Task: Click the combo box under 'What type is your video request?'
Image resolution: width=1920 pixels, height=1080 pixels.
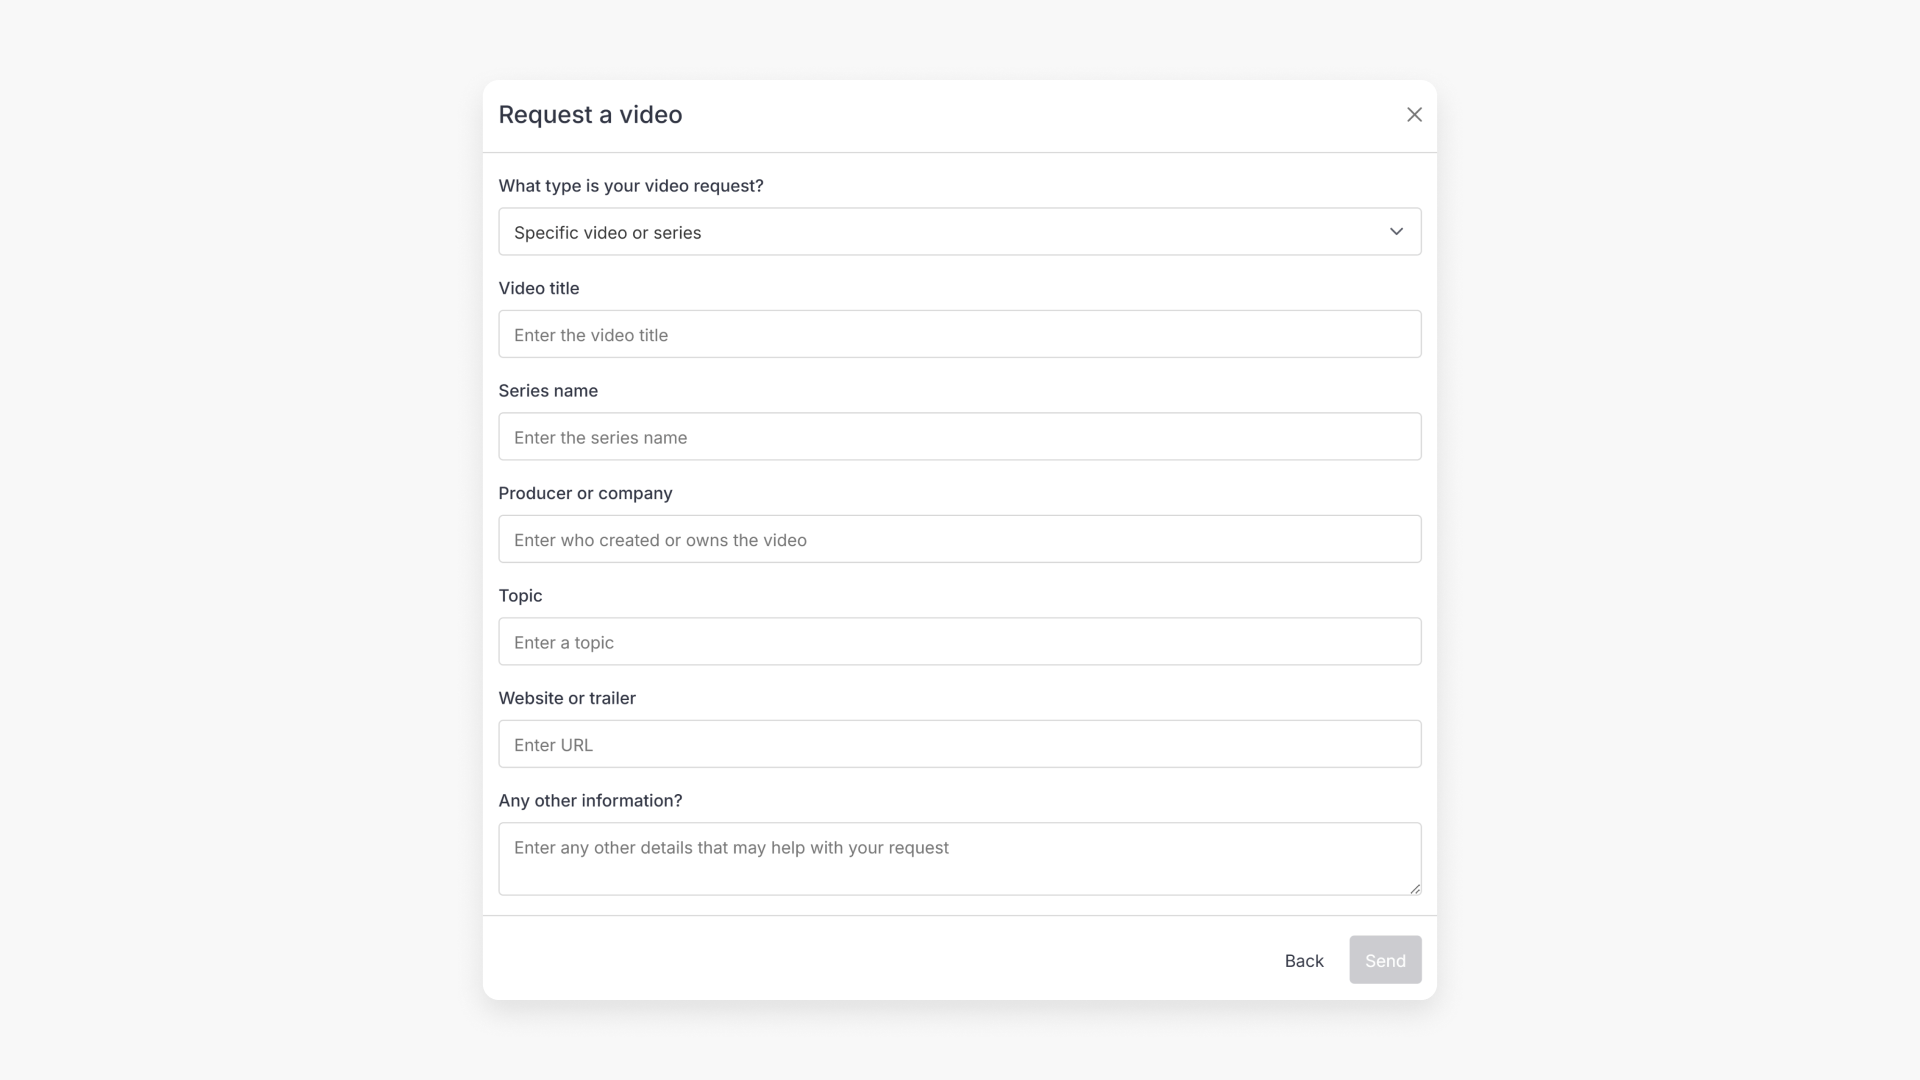Action: tap(959, 231)
